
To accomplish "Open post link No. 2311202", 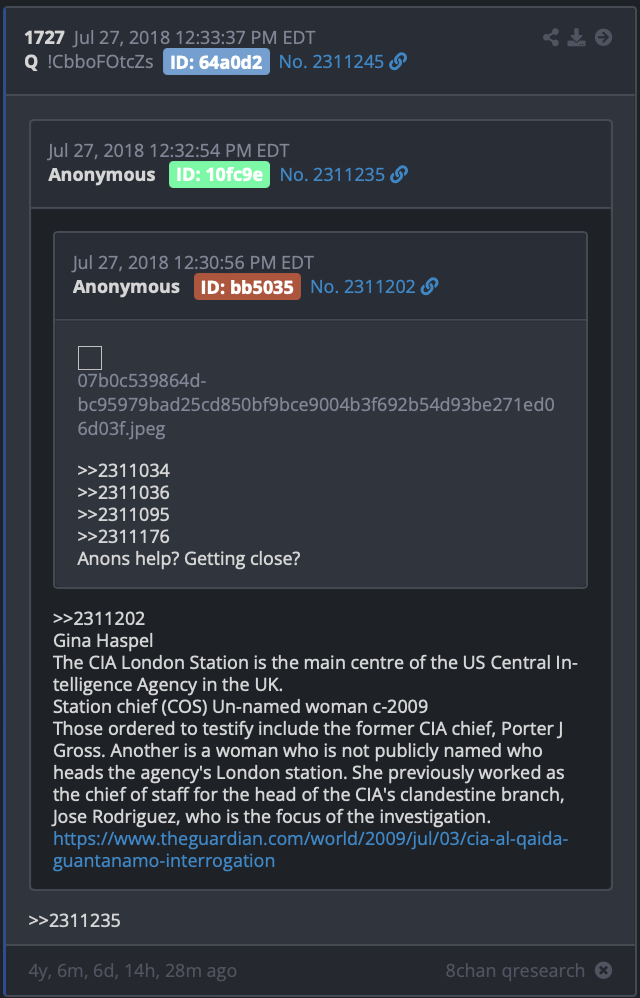I will (x=363, y=286).
